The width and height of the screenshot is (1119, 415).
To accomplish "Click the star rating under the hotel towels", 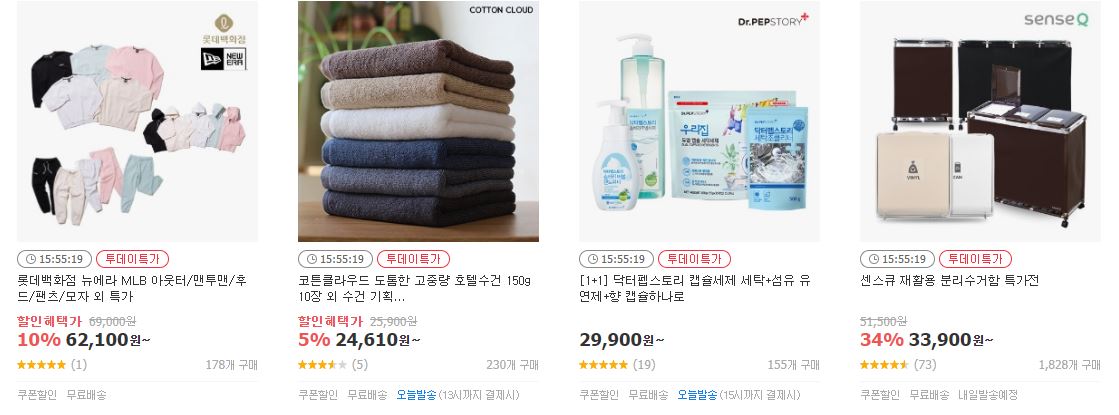I will click(x=322, y=364).
